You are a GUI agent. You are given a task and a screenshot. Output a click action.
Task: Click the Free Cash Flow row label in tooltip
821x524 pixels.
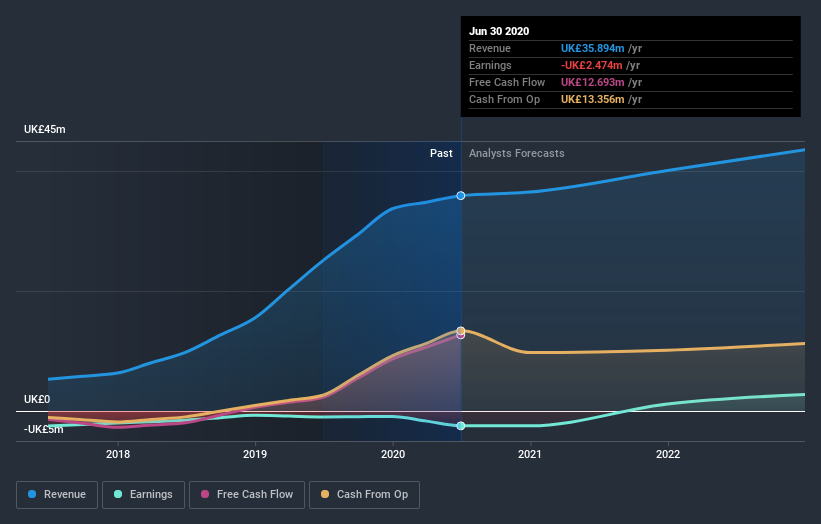[507, 82]
